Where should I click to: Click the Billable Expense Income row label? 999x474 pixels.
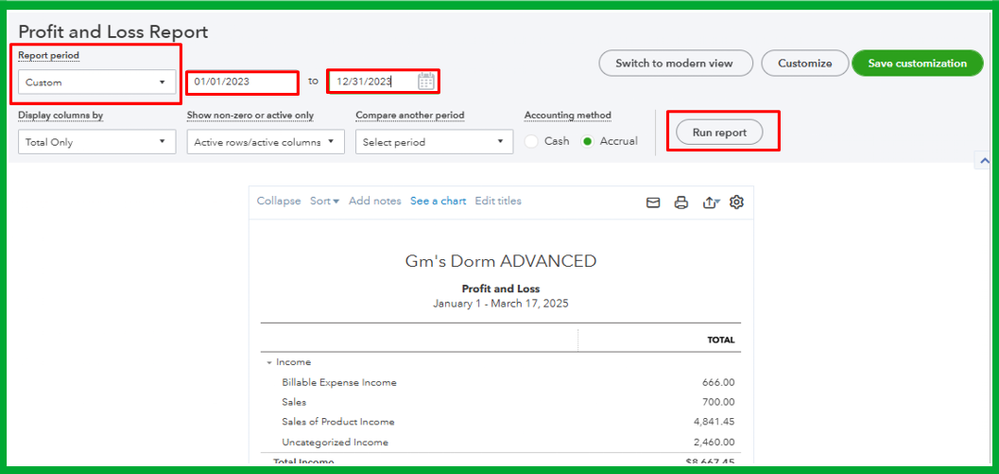339,382
